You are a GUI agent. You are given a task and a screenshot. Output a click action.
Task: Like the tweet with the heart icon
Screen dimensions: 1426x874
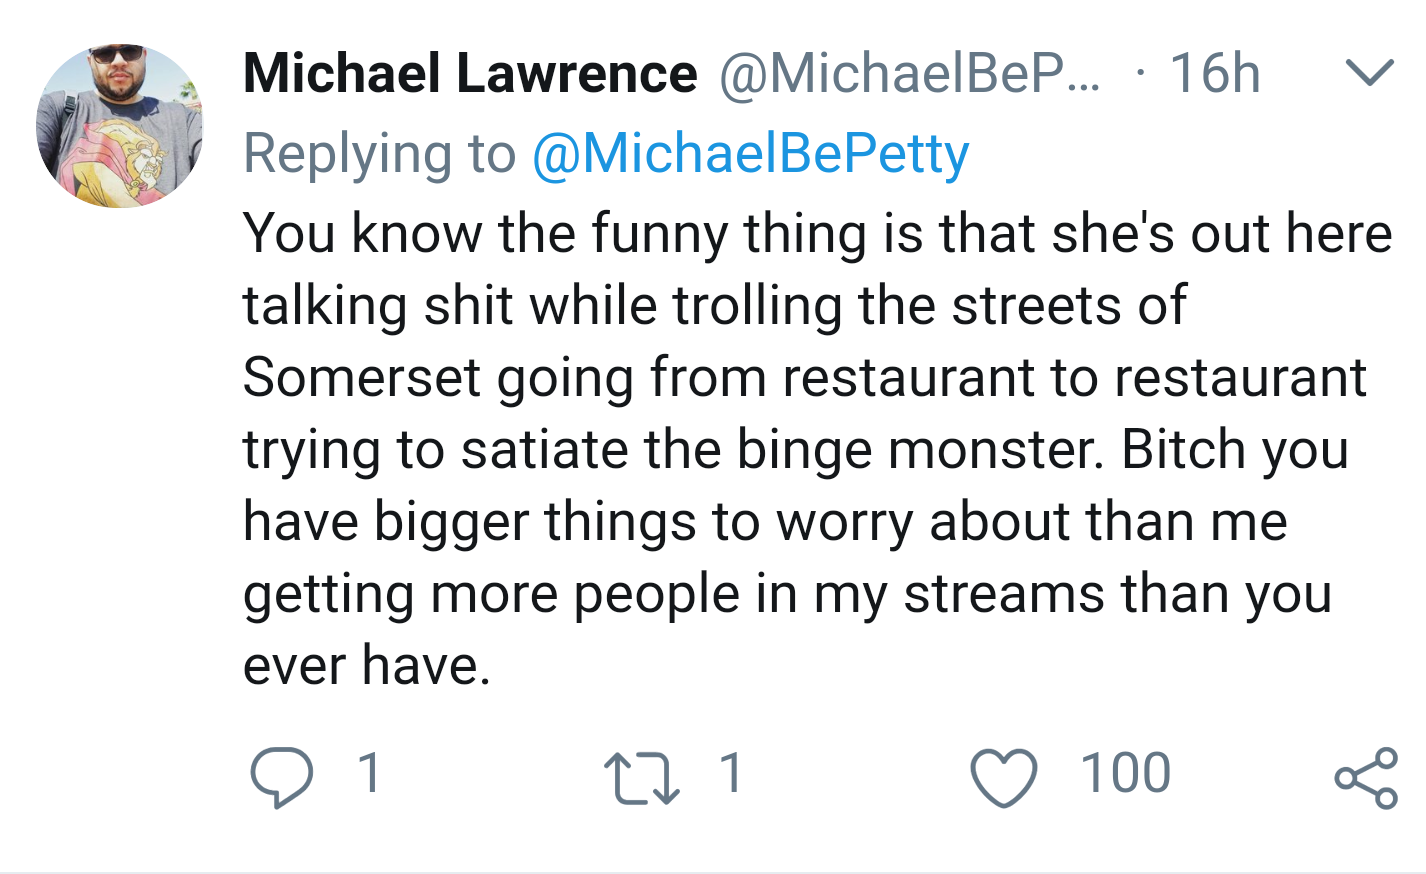point(1004,778)
